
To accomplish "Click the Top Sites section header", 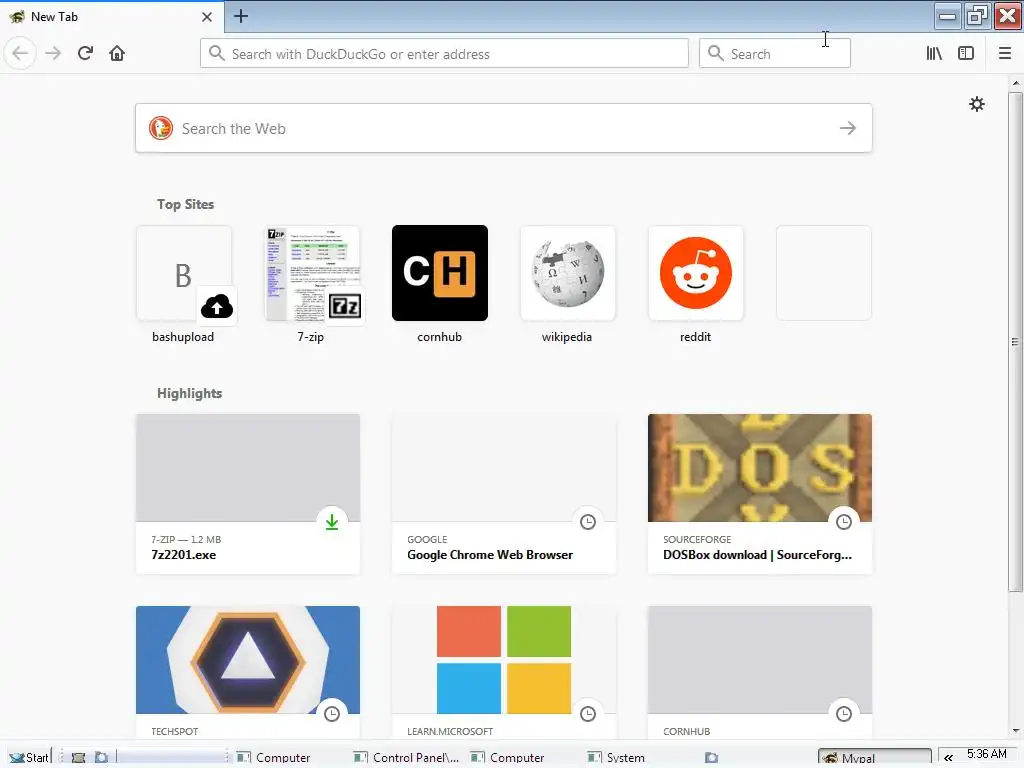I will [x=185, y=204].
